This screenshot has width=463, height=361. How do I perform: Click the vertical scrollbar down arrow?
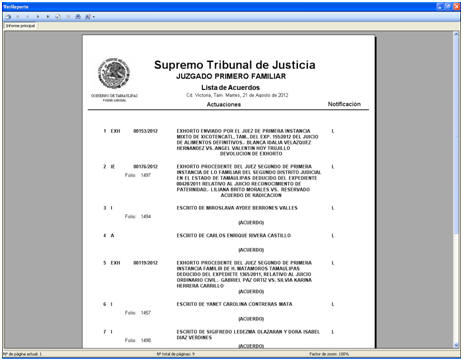[456, 346]
